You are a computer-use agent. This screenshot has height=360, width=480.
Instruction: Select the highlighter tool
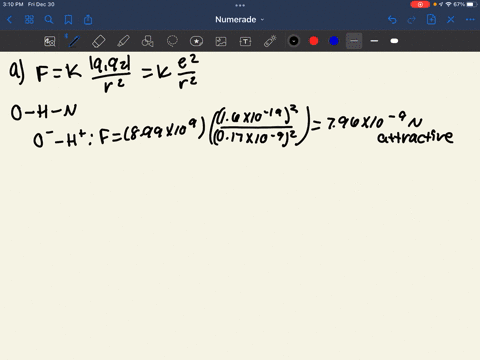pos(123,41)
